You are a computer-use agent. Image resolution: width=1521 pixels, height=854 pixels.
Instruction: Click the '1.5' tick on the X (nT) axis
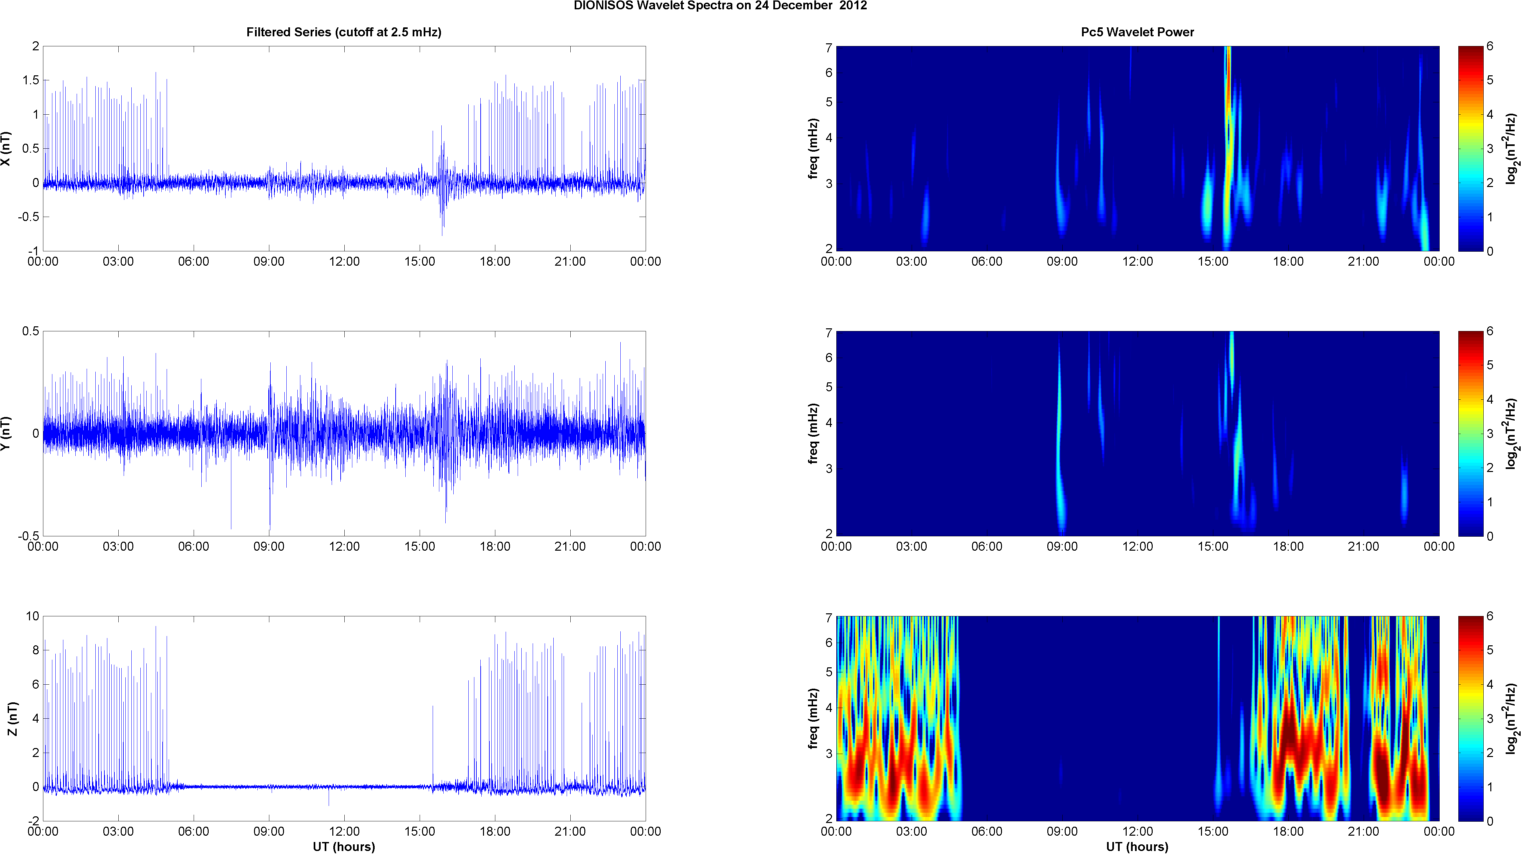click(x=30, y=81)
